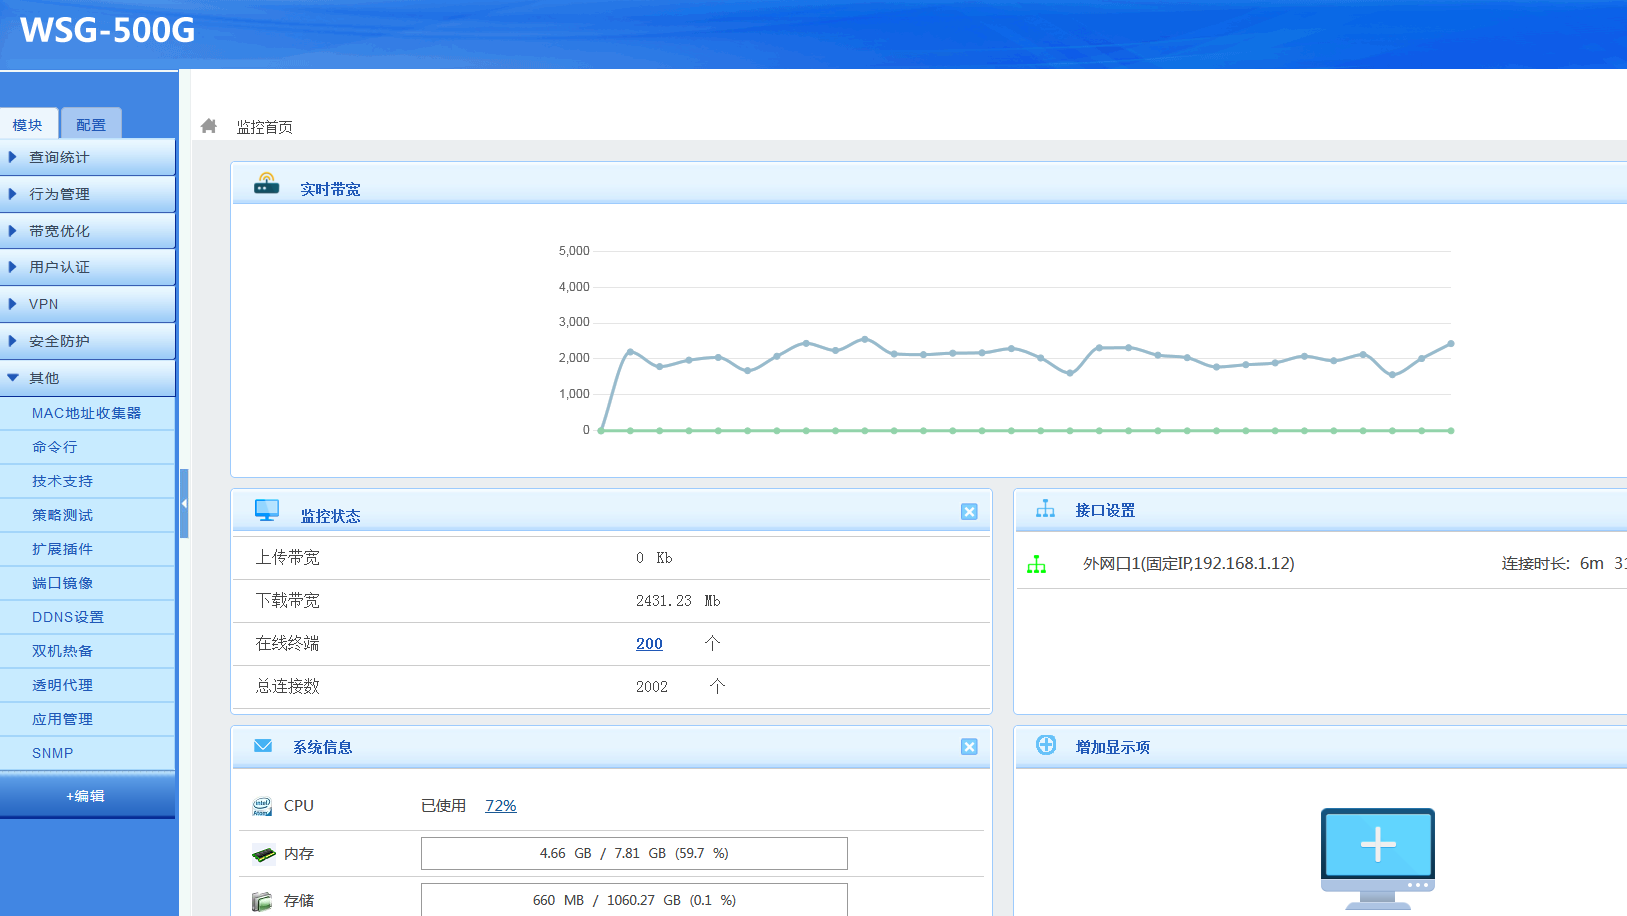The height and width of the screenshot is (916, 1627).
Task: Expand the 查询统计 menu section
Action: (87, 157)
